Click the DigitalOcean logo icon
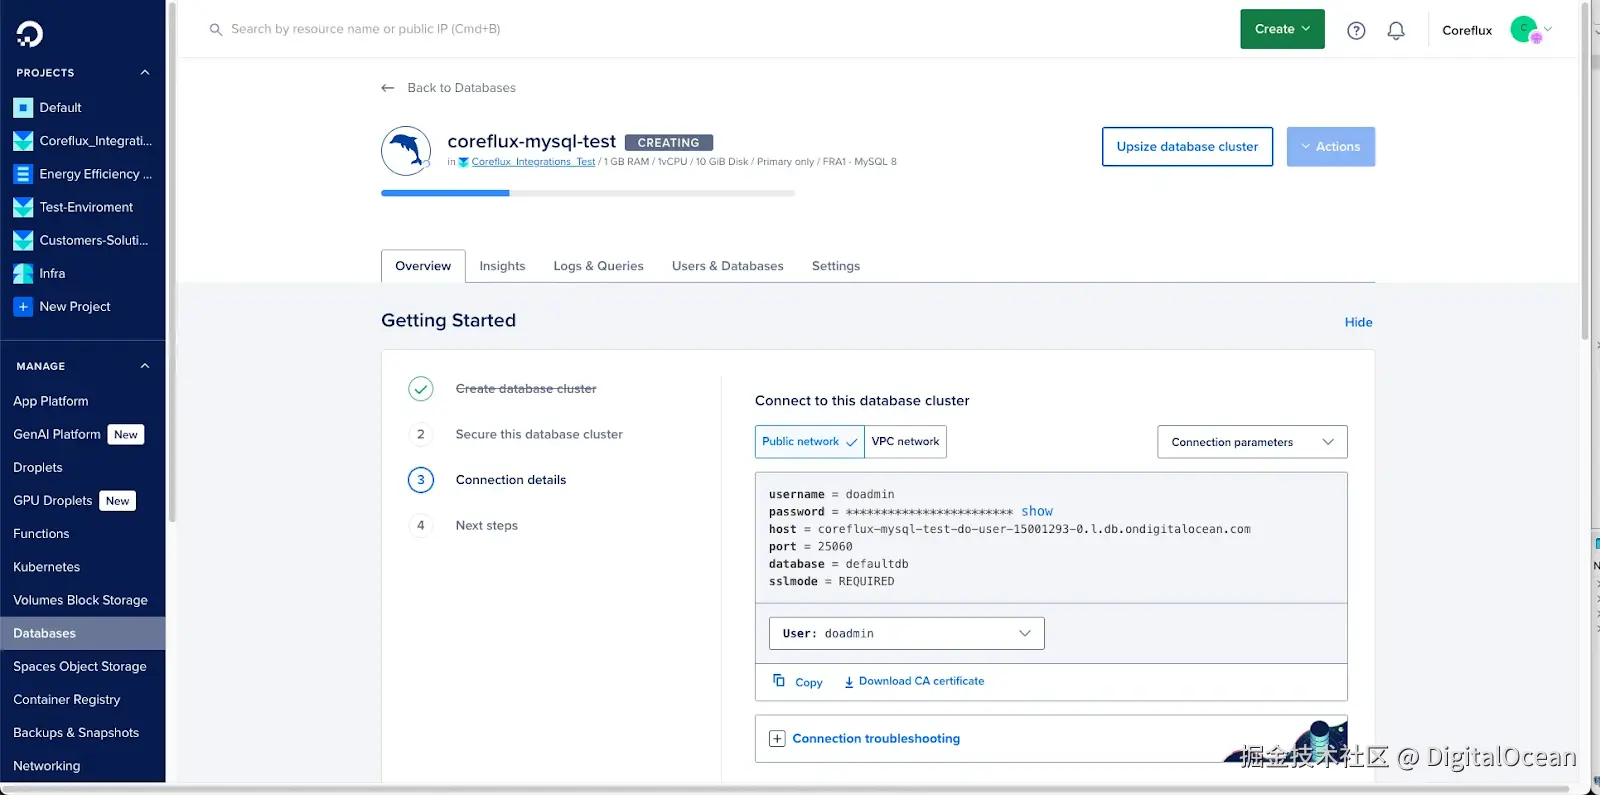The image size is (1600, 795). pyautogui.click(x=30, y=34)
